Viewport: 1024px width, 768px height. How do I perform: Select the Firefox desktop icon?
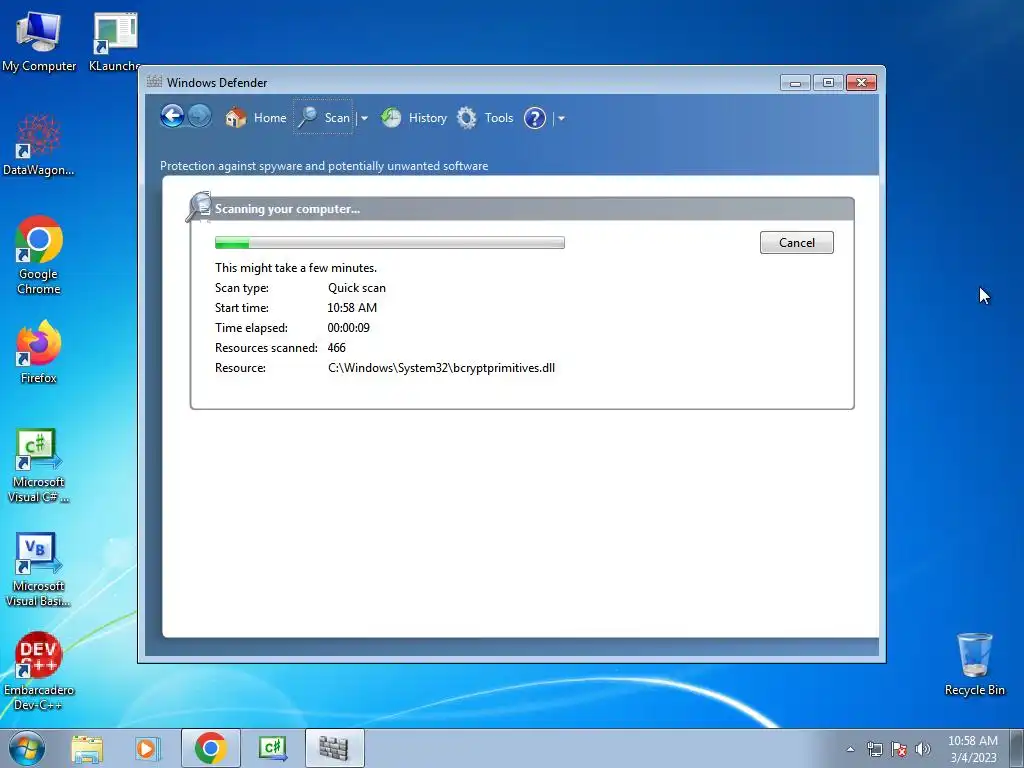(x=39, y=351)
